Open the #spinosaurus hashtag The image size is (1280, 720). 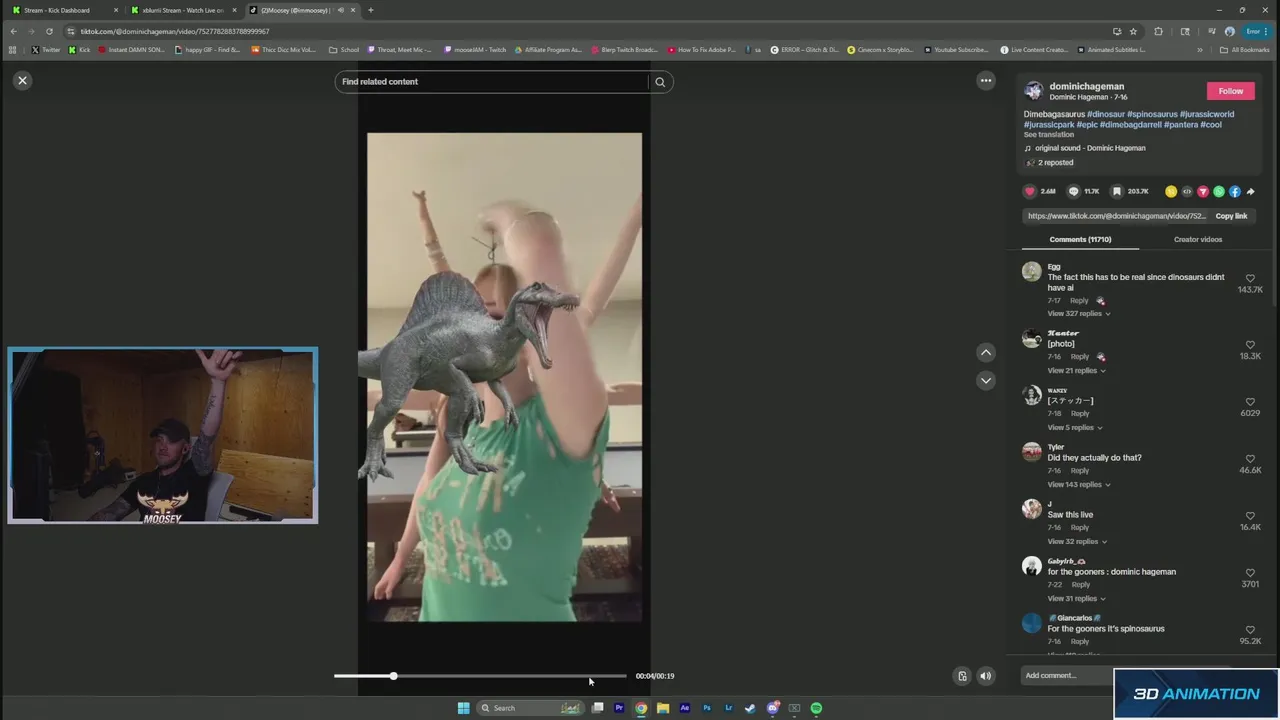[1152, 114]
